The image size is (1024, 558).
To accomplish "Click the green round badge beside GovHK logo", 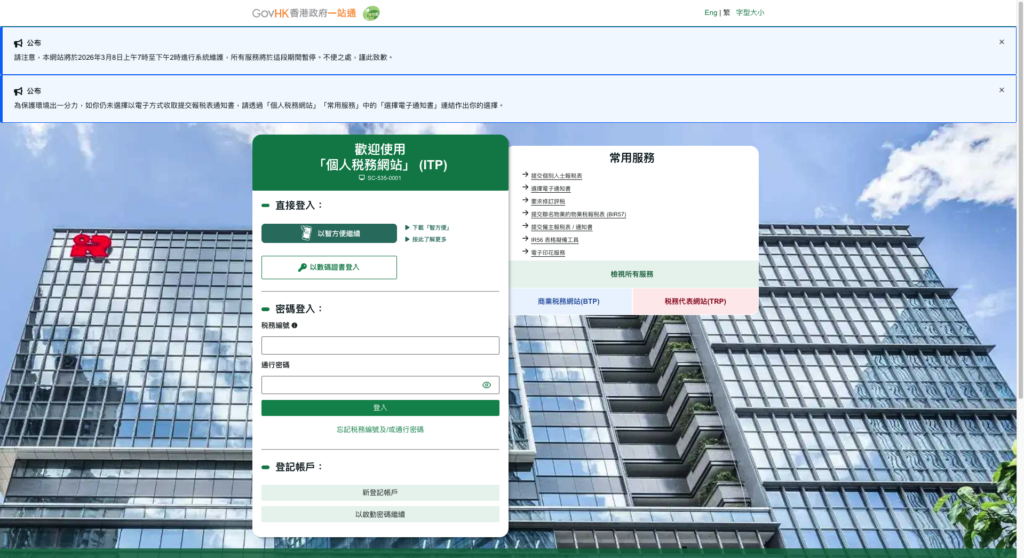I will click(371, 13).
